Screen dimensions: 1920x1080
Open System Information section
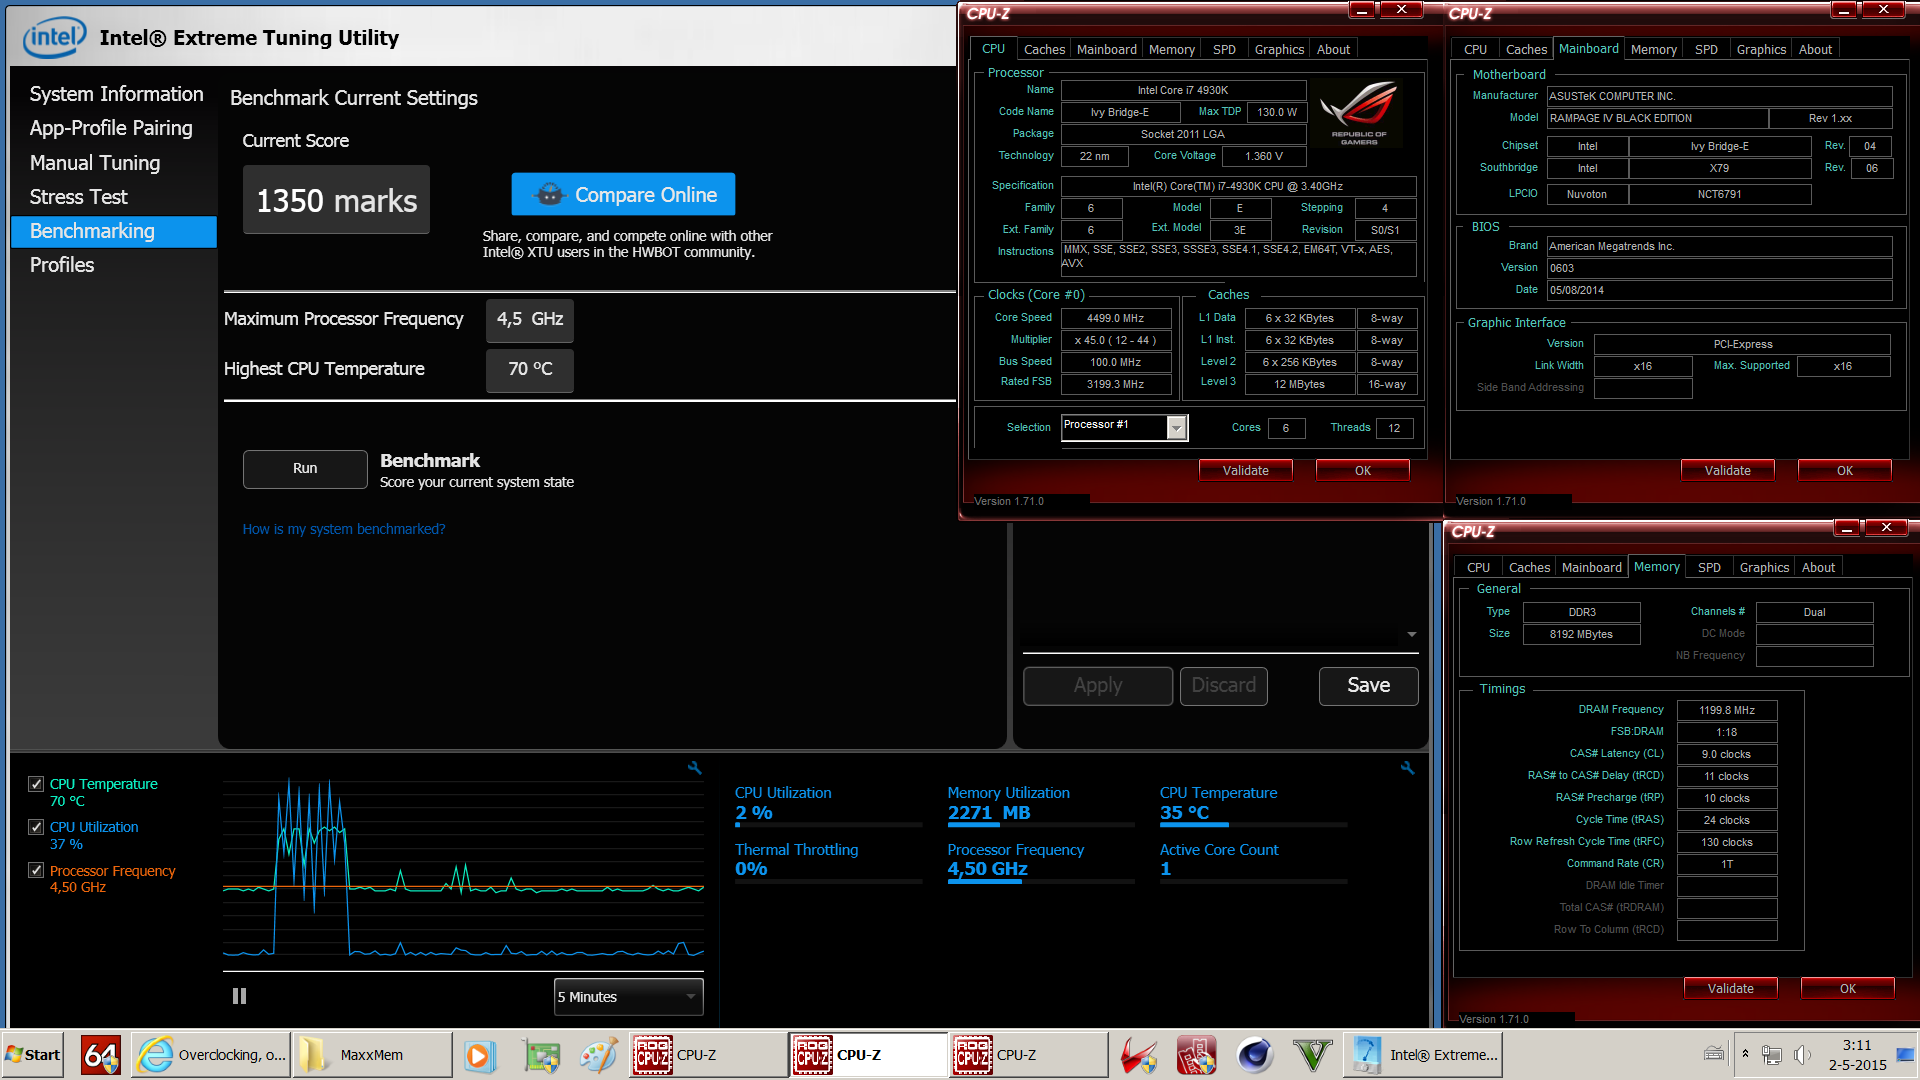tap(116, 94)
